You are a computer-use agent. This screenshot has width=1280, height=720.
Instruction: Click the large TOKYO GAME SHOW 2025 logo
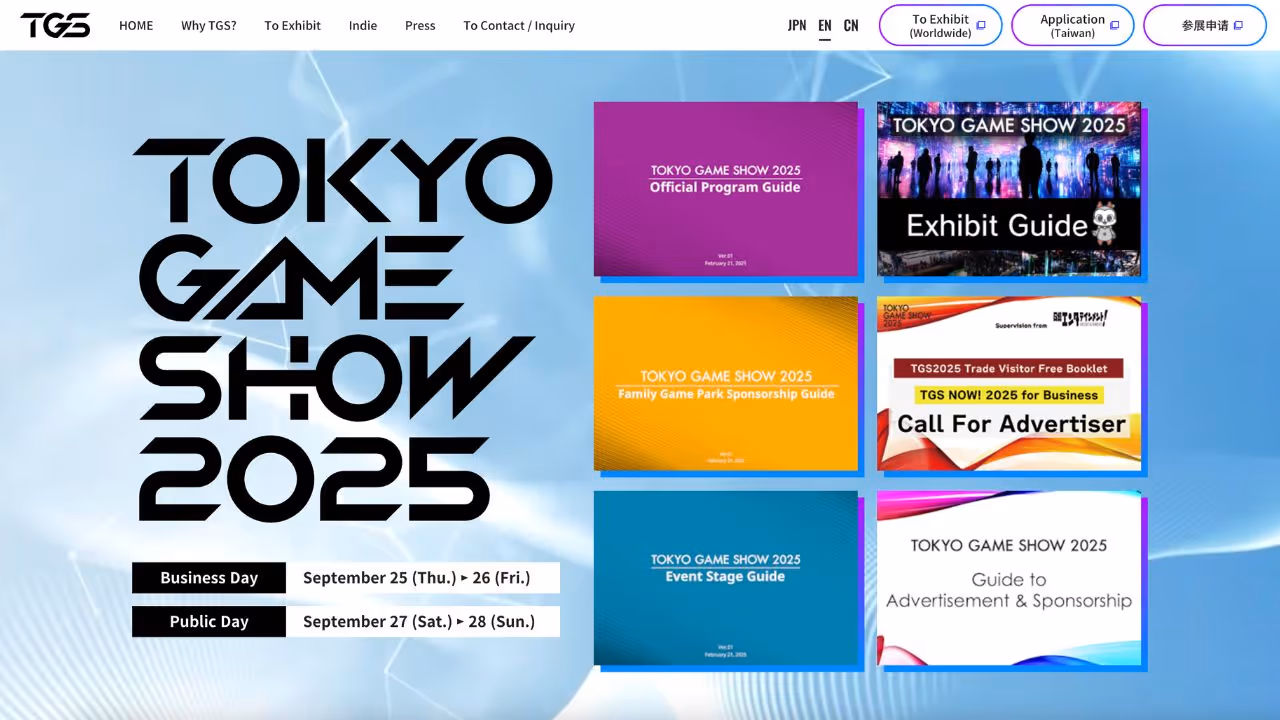tap(343, 330)
